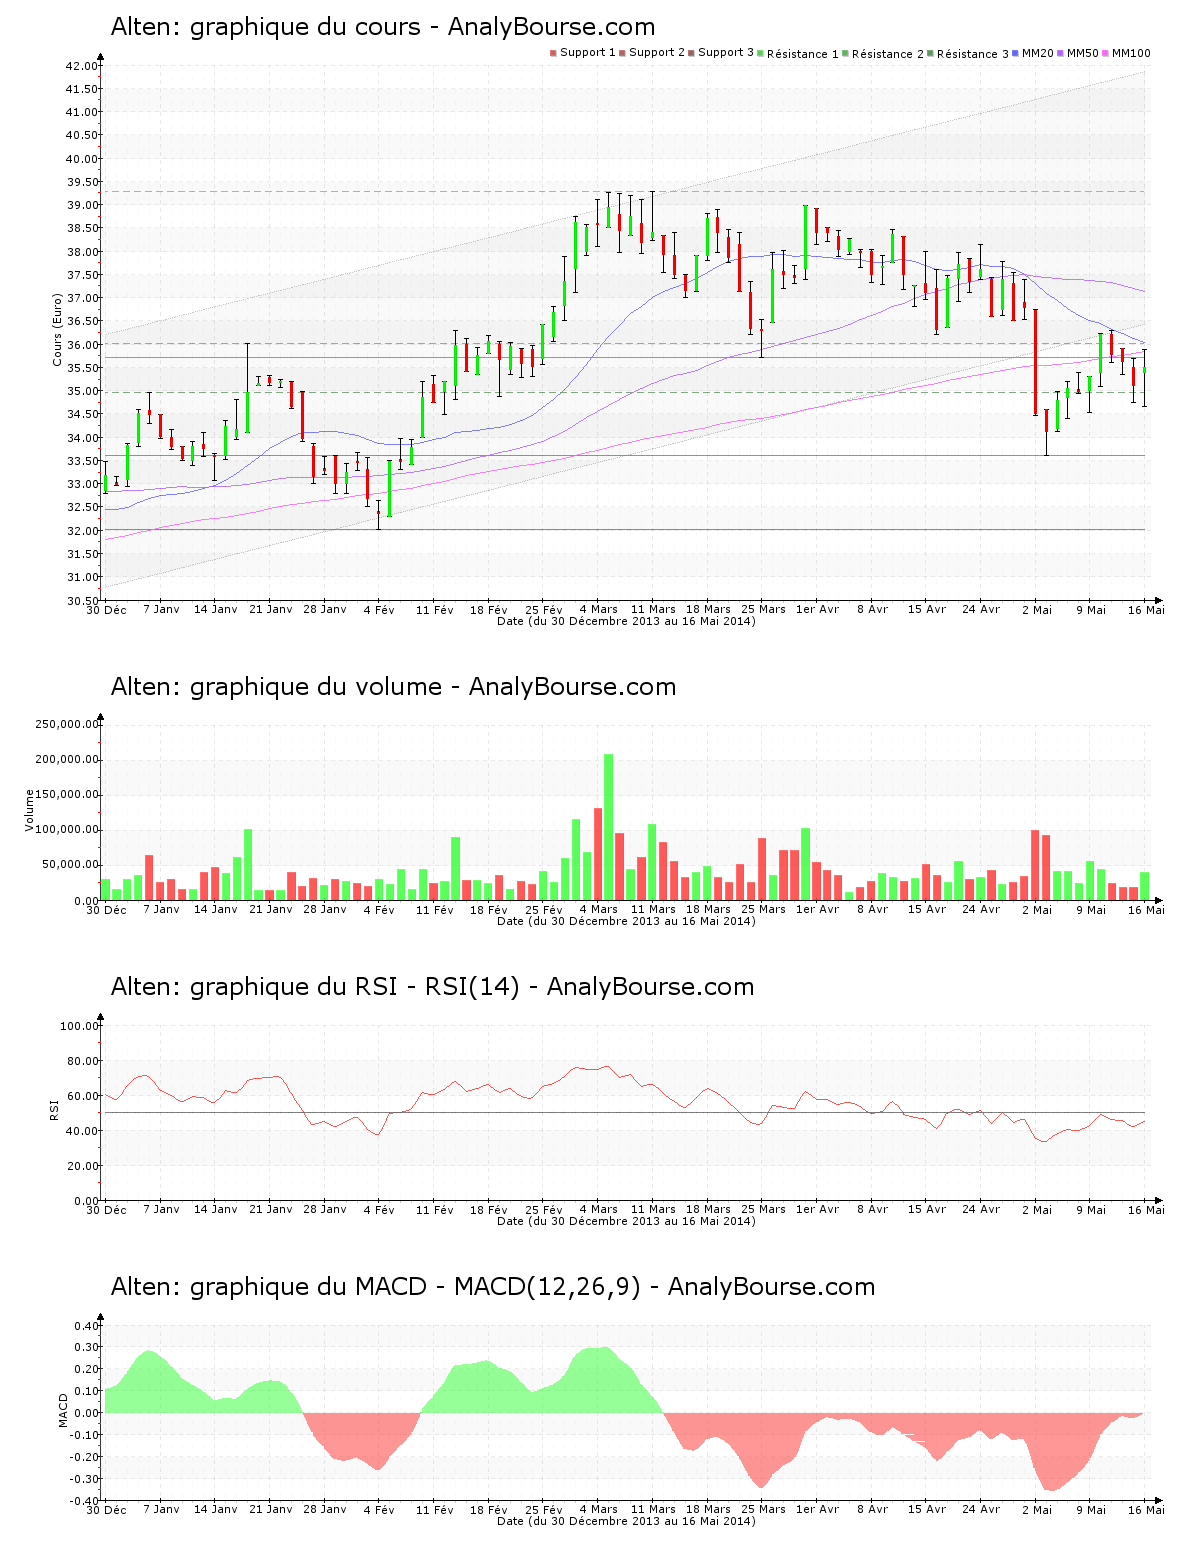Click the Support 3 legend entry

pos(721,53)
